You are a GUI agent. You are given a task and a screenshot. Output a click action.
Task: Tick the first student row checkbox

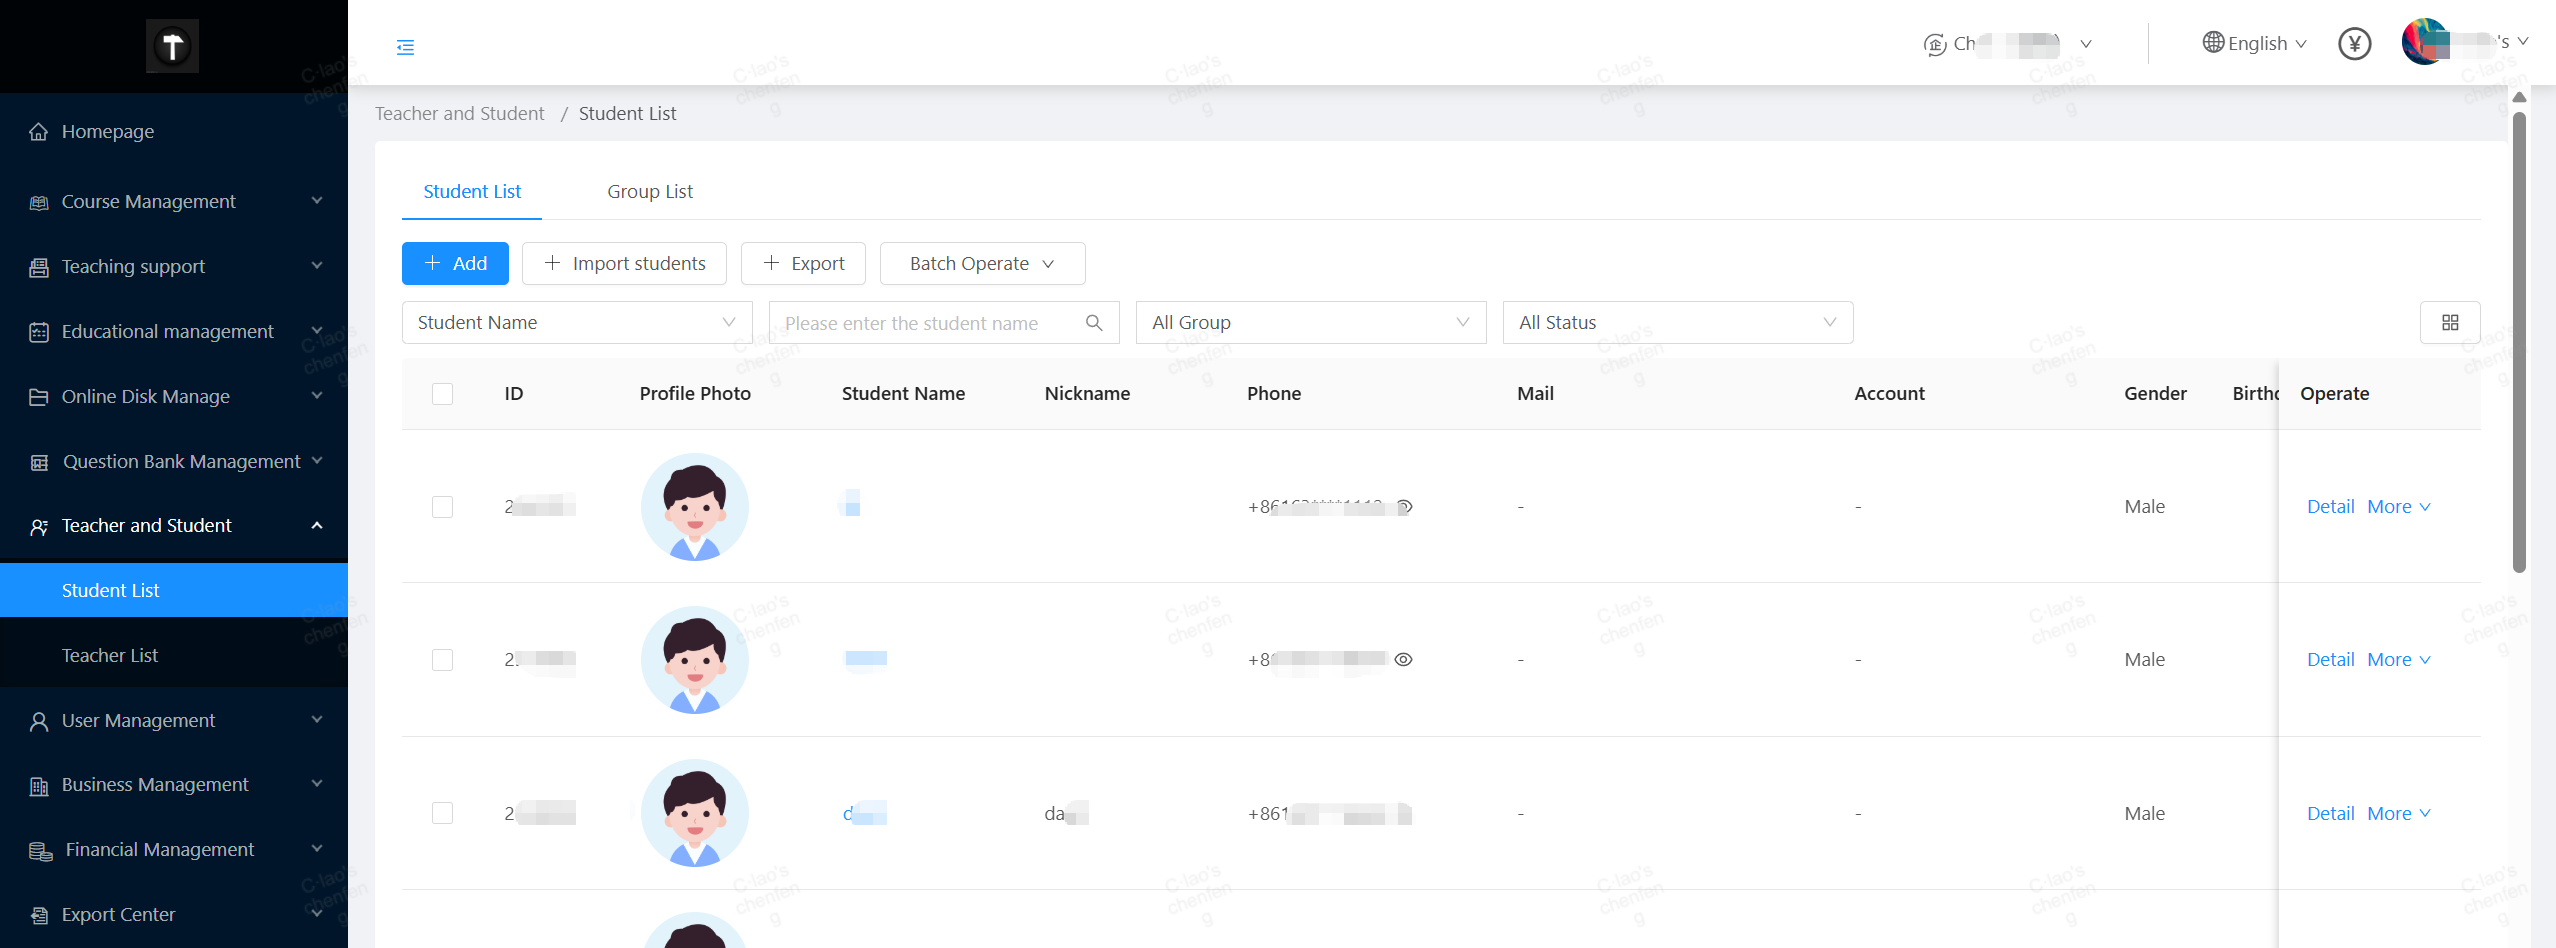[x=442, y=507]
